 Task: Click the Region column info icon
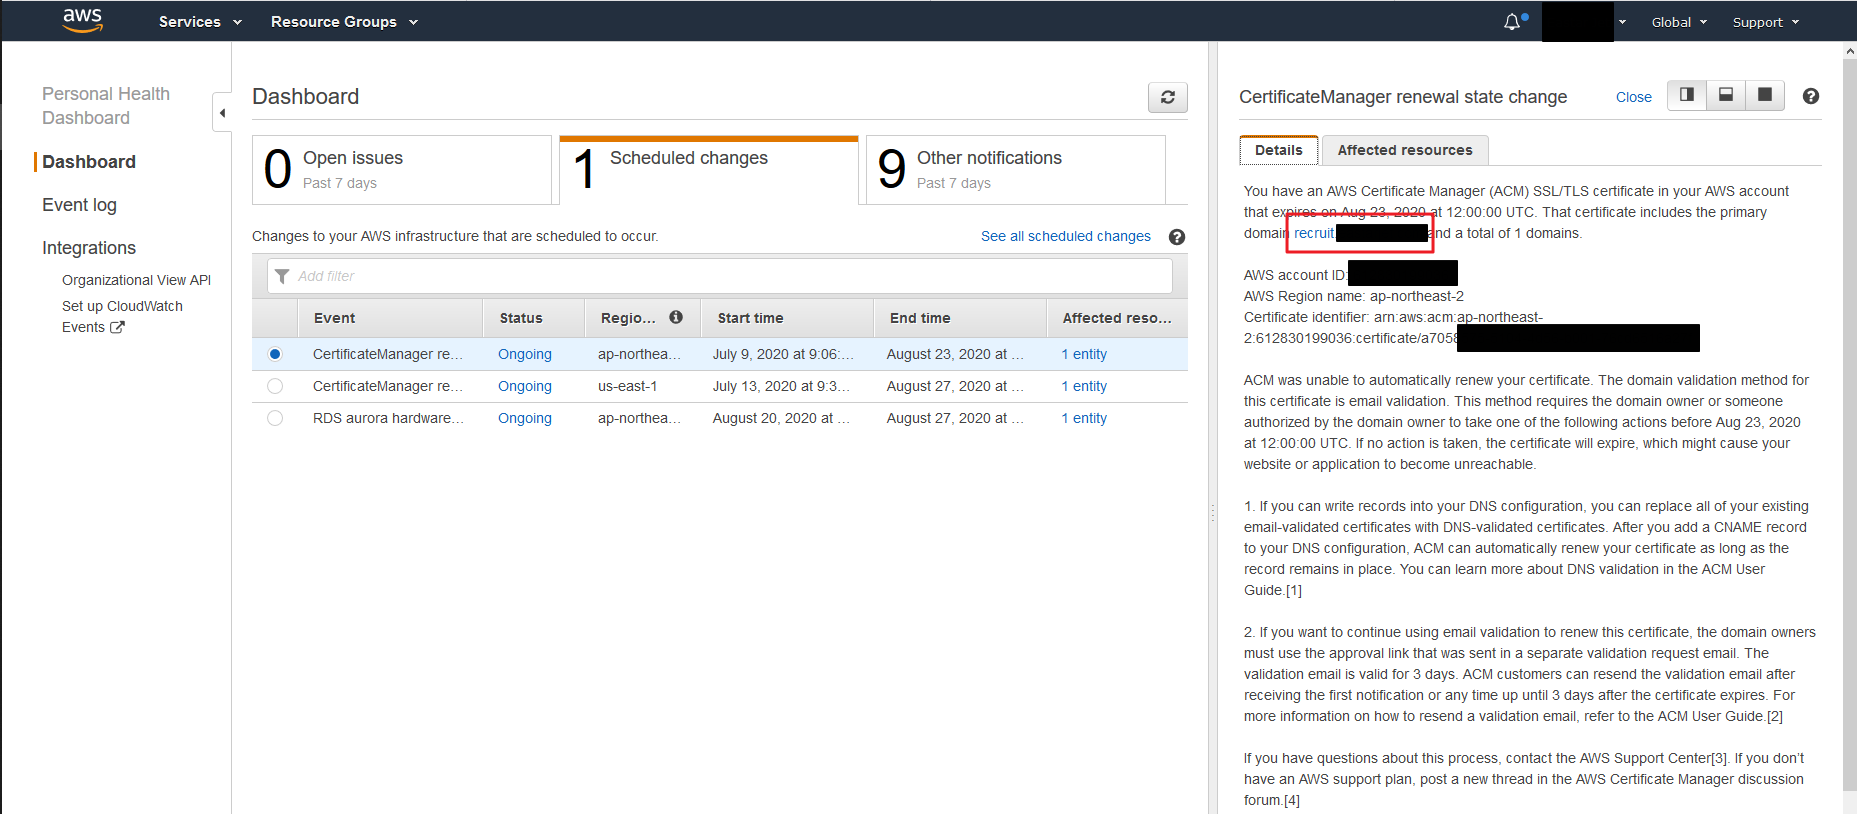pyautogui.click(x=676, y=317)
